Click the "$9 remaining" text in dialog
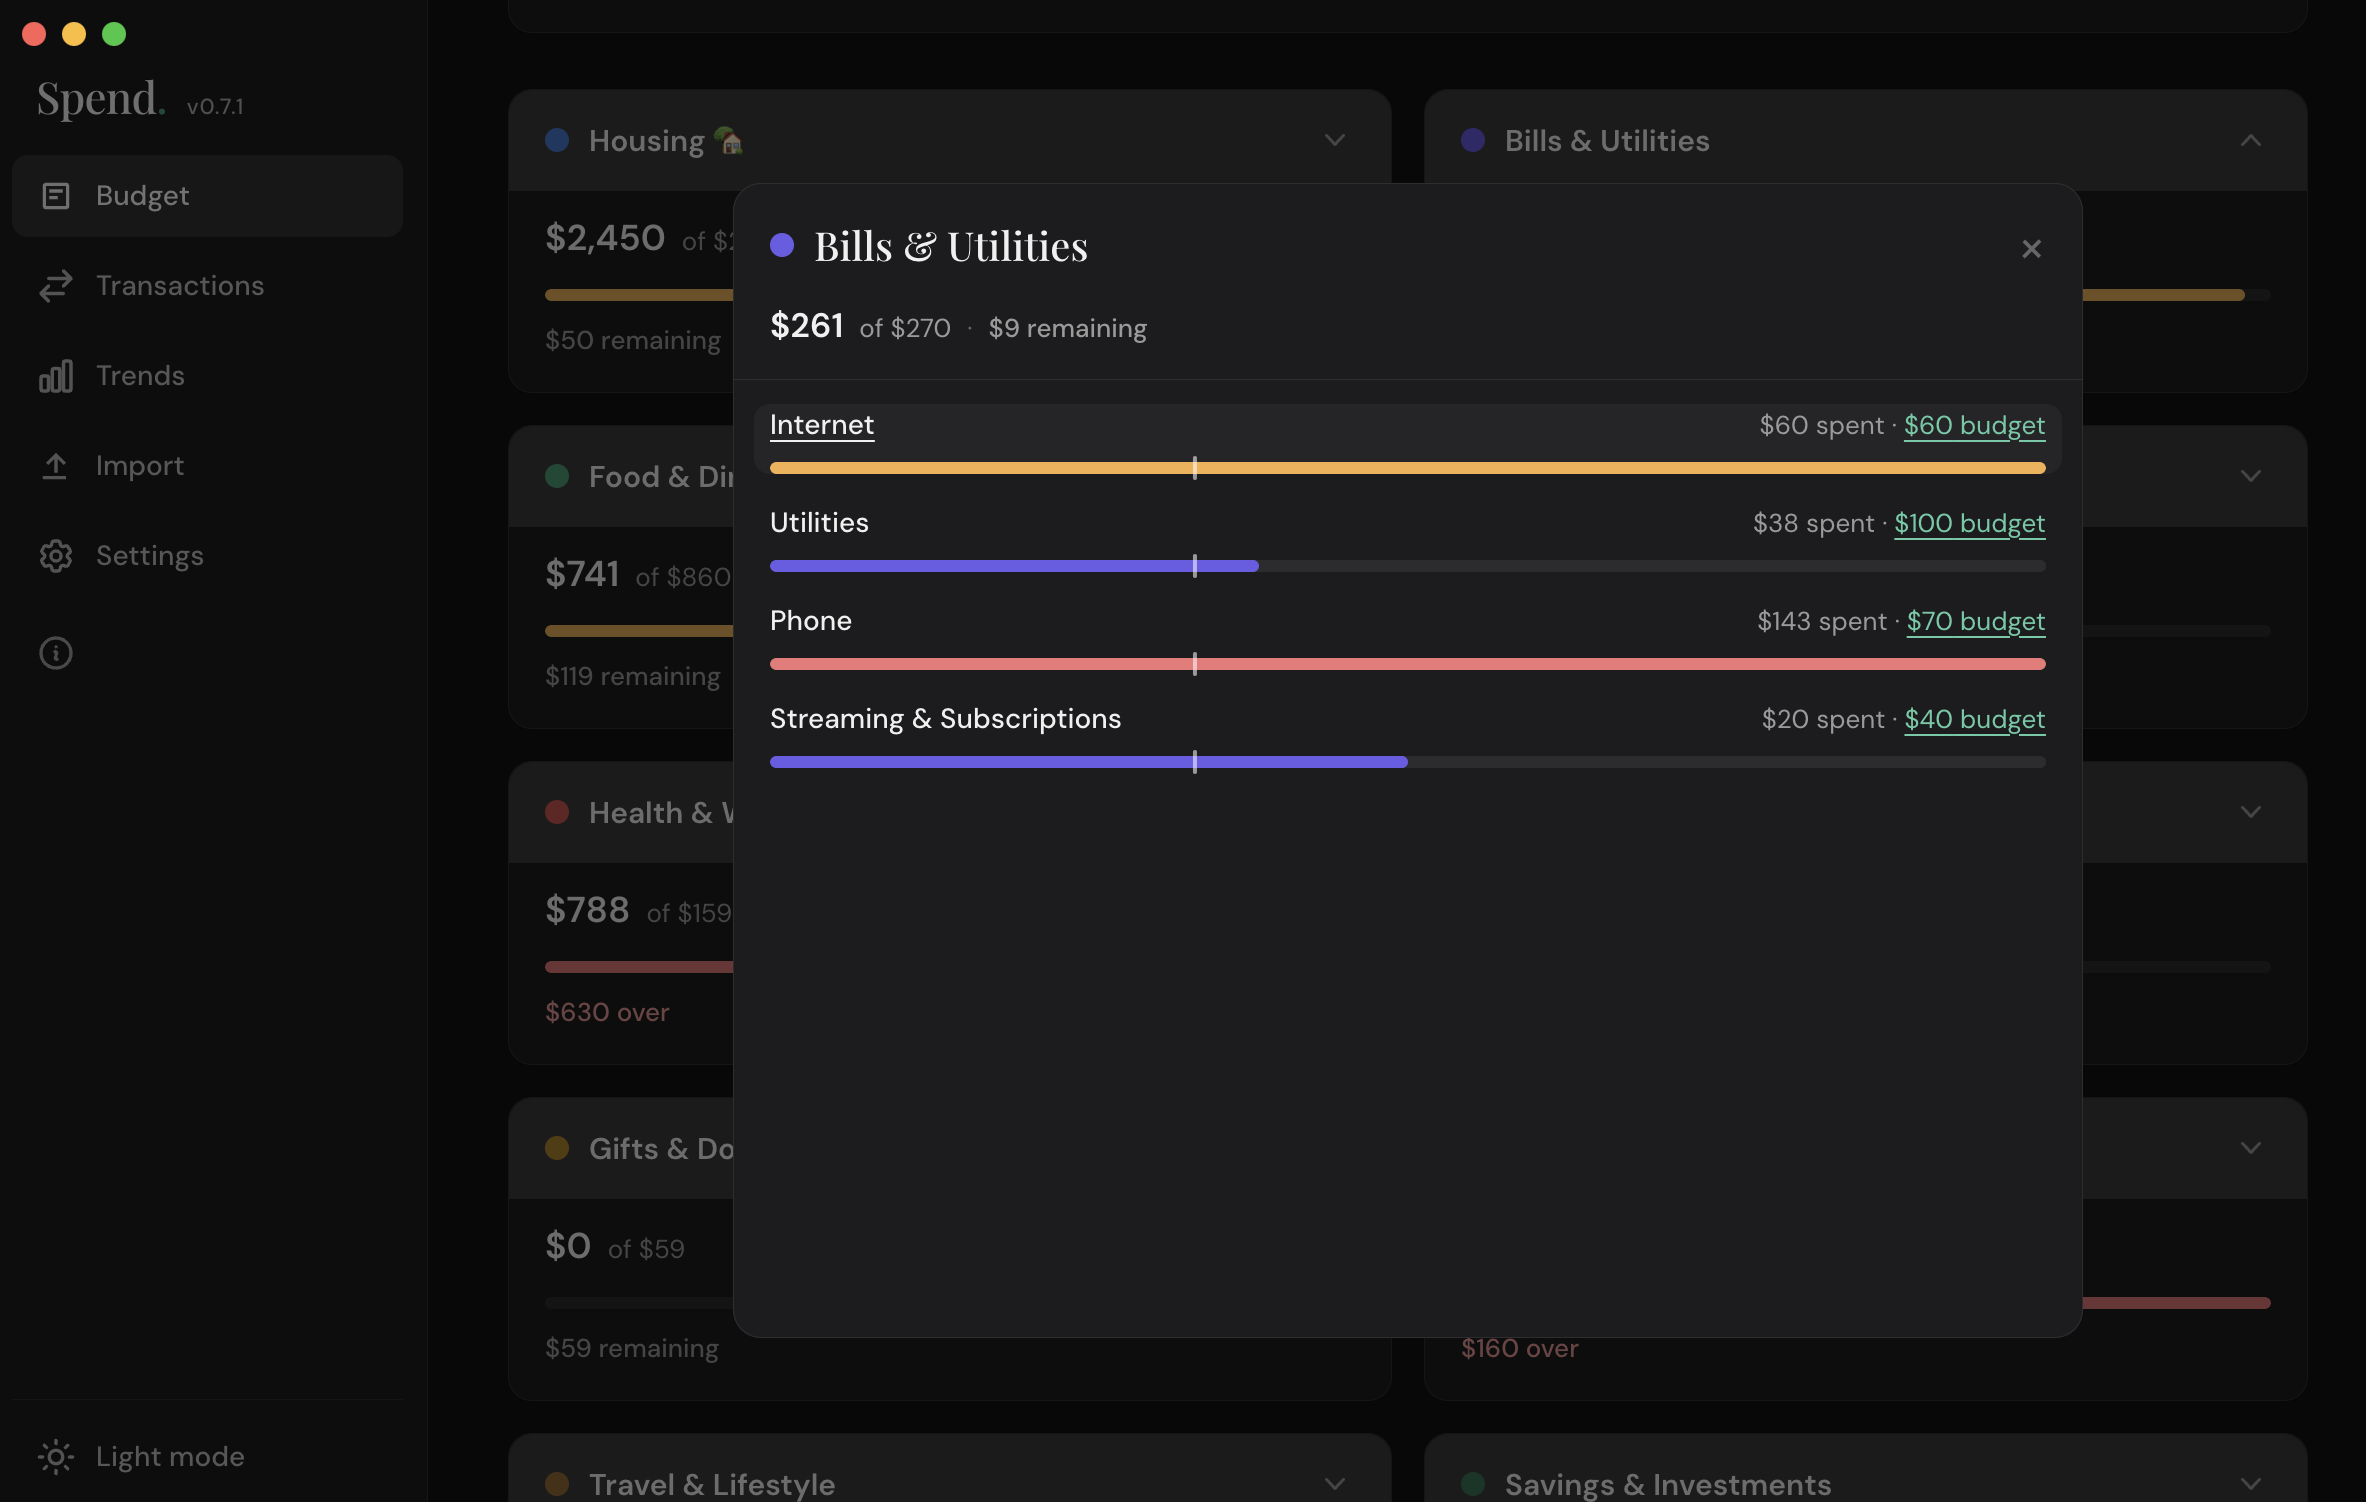The height and width of the screenshot is (1502, 2366). pyautogui.click(x=1067, y=328)
